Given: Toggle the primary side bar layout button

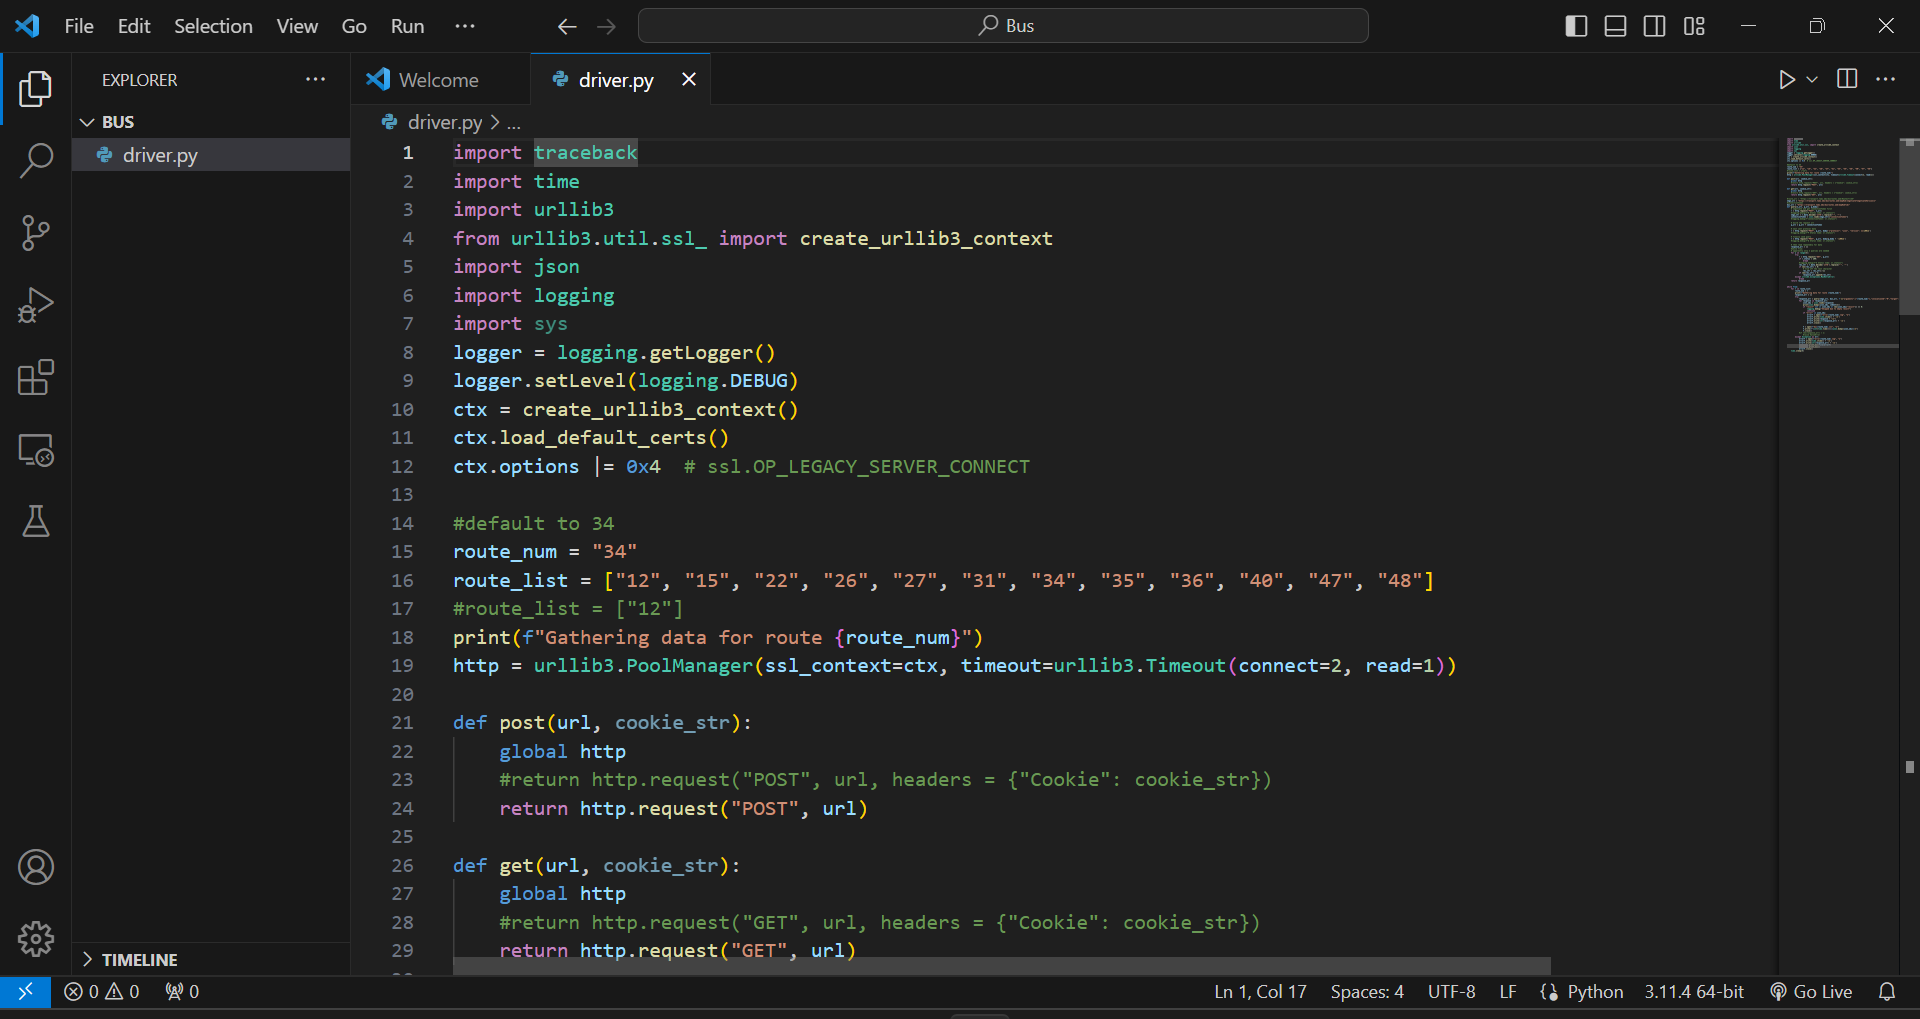Looking at the screenshot, I should [x=1576, y=26].
